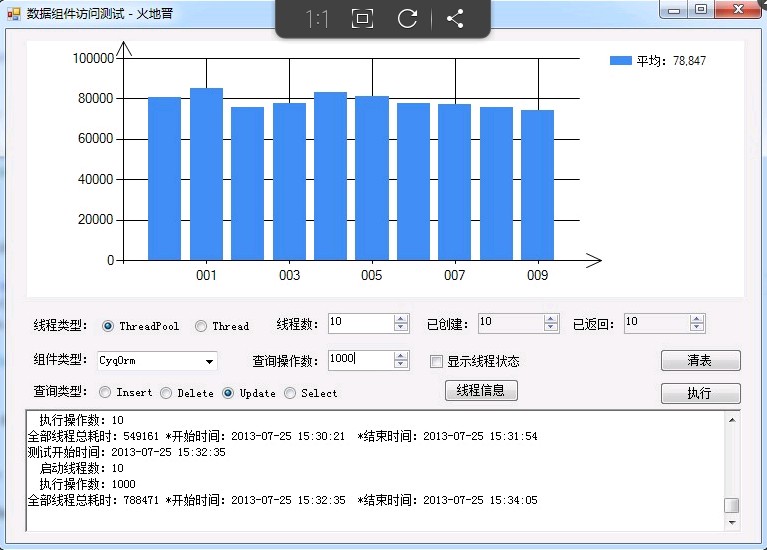The height and width of the screenshot is (550, 767).
Task: Click the 查询操作数 input field showing 1000
Action: tap(360, 360)
